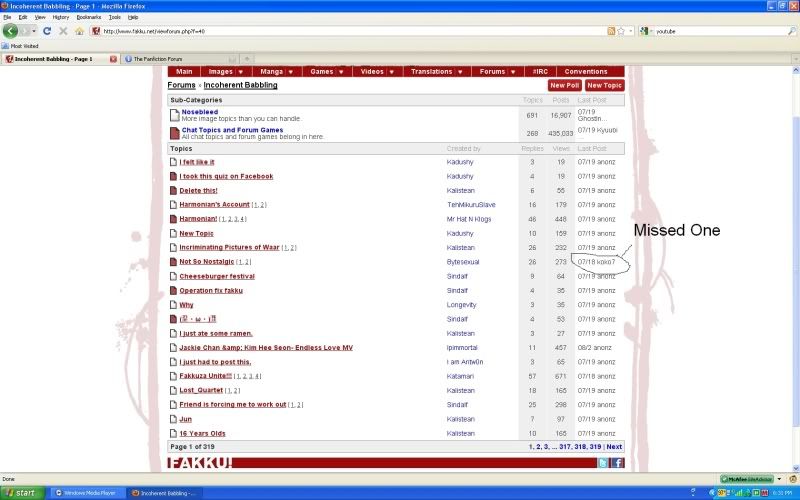Viewport: 800px width, 500px height.
Task: Expand the Manga menu arrow
Action: click(291, 72)
